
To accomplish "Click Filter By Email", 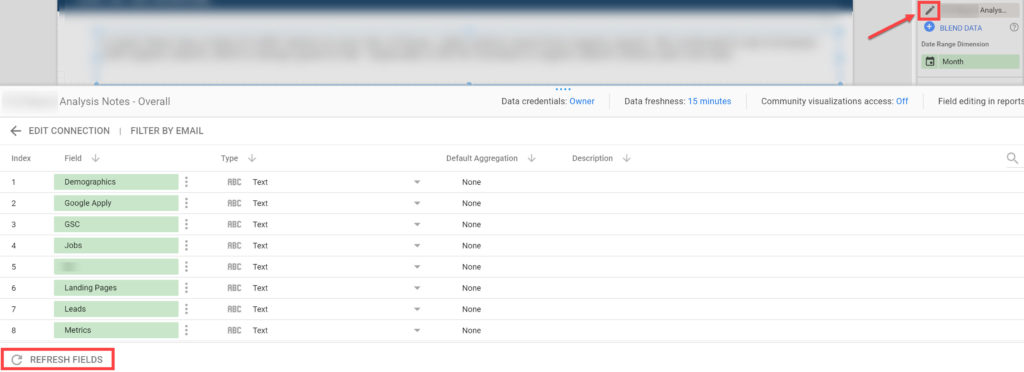I will pos(167,131).
